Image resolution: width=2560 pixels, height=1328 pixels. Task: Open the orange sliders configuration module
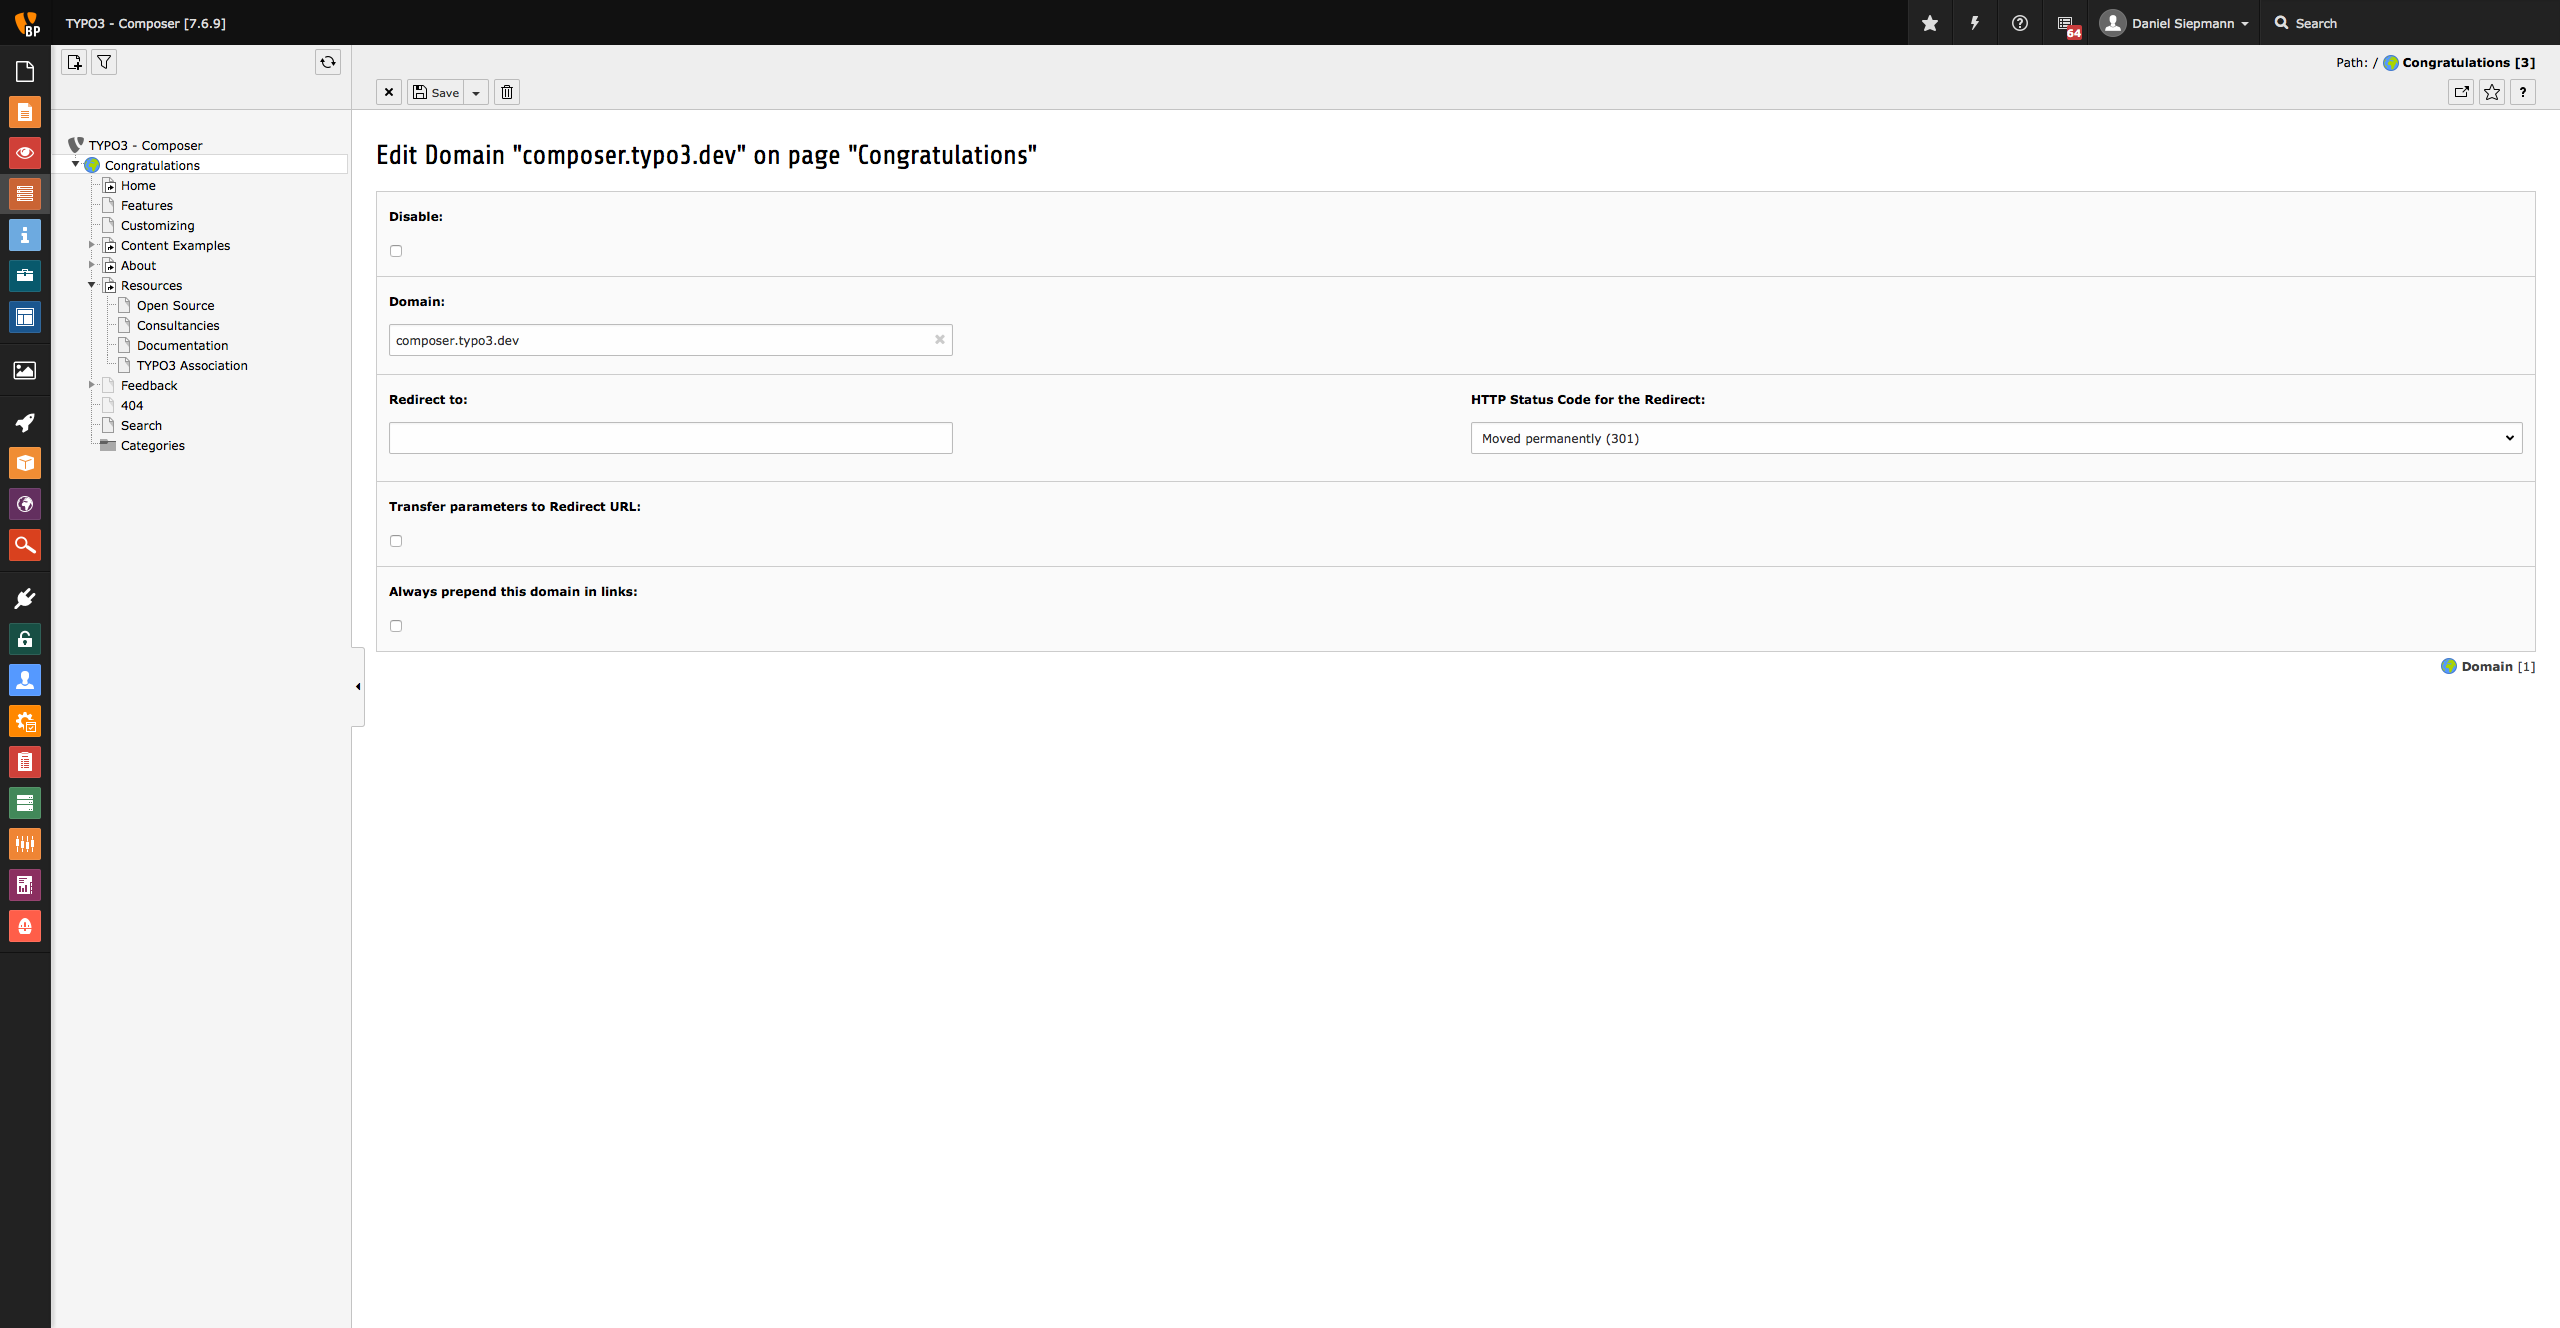pos(25,844)
